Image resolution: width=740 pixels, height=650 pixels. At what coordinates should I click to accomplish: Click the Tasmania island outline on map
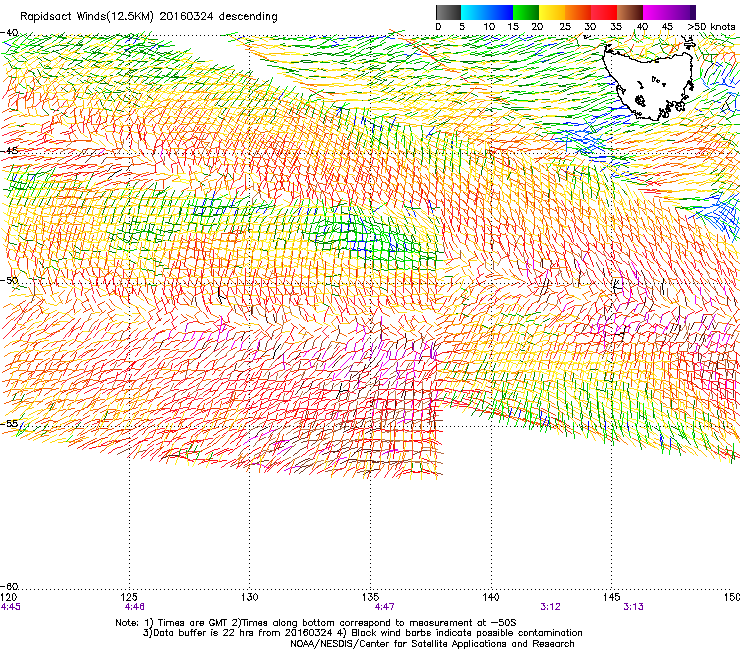[x=649, y=81]
